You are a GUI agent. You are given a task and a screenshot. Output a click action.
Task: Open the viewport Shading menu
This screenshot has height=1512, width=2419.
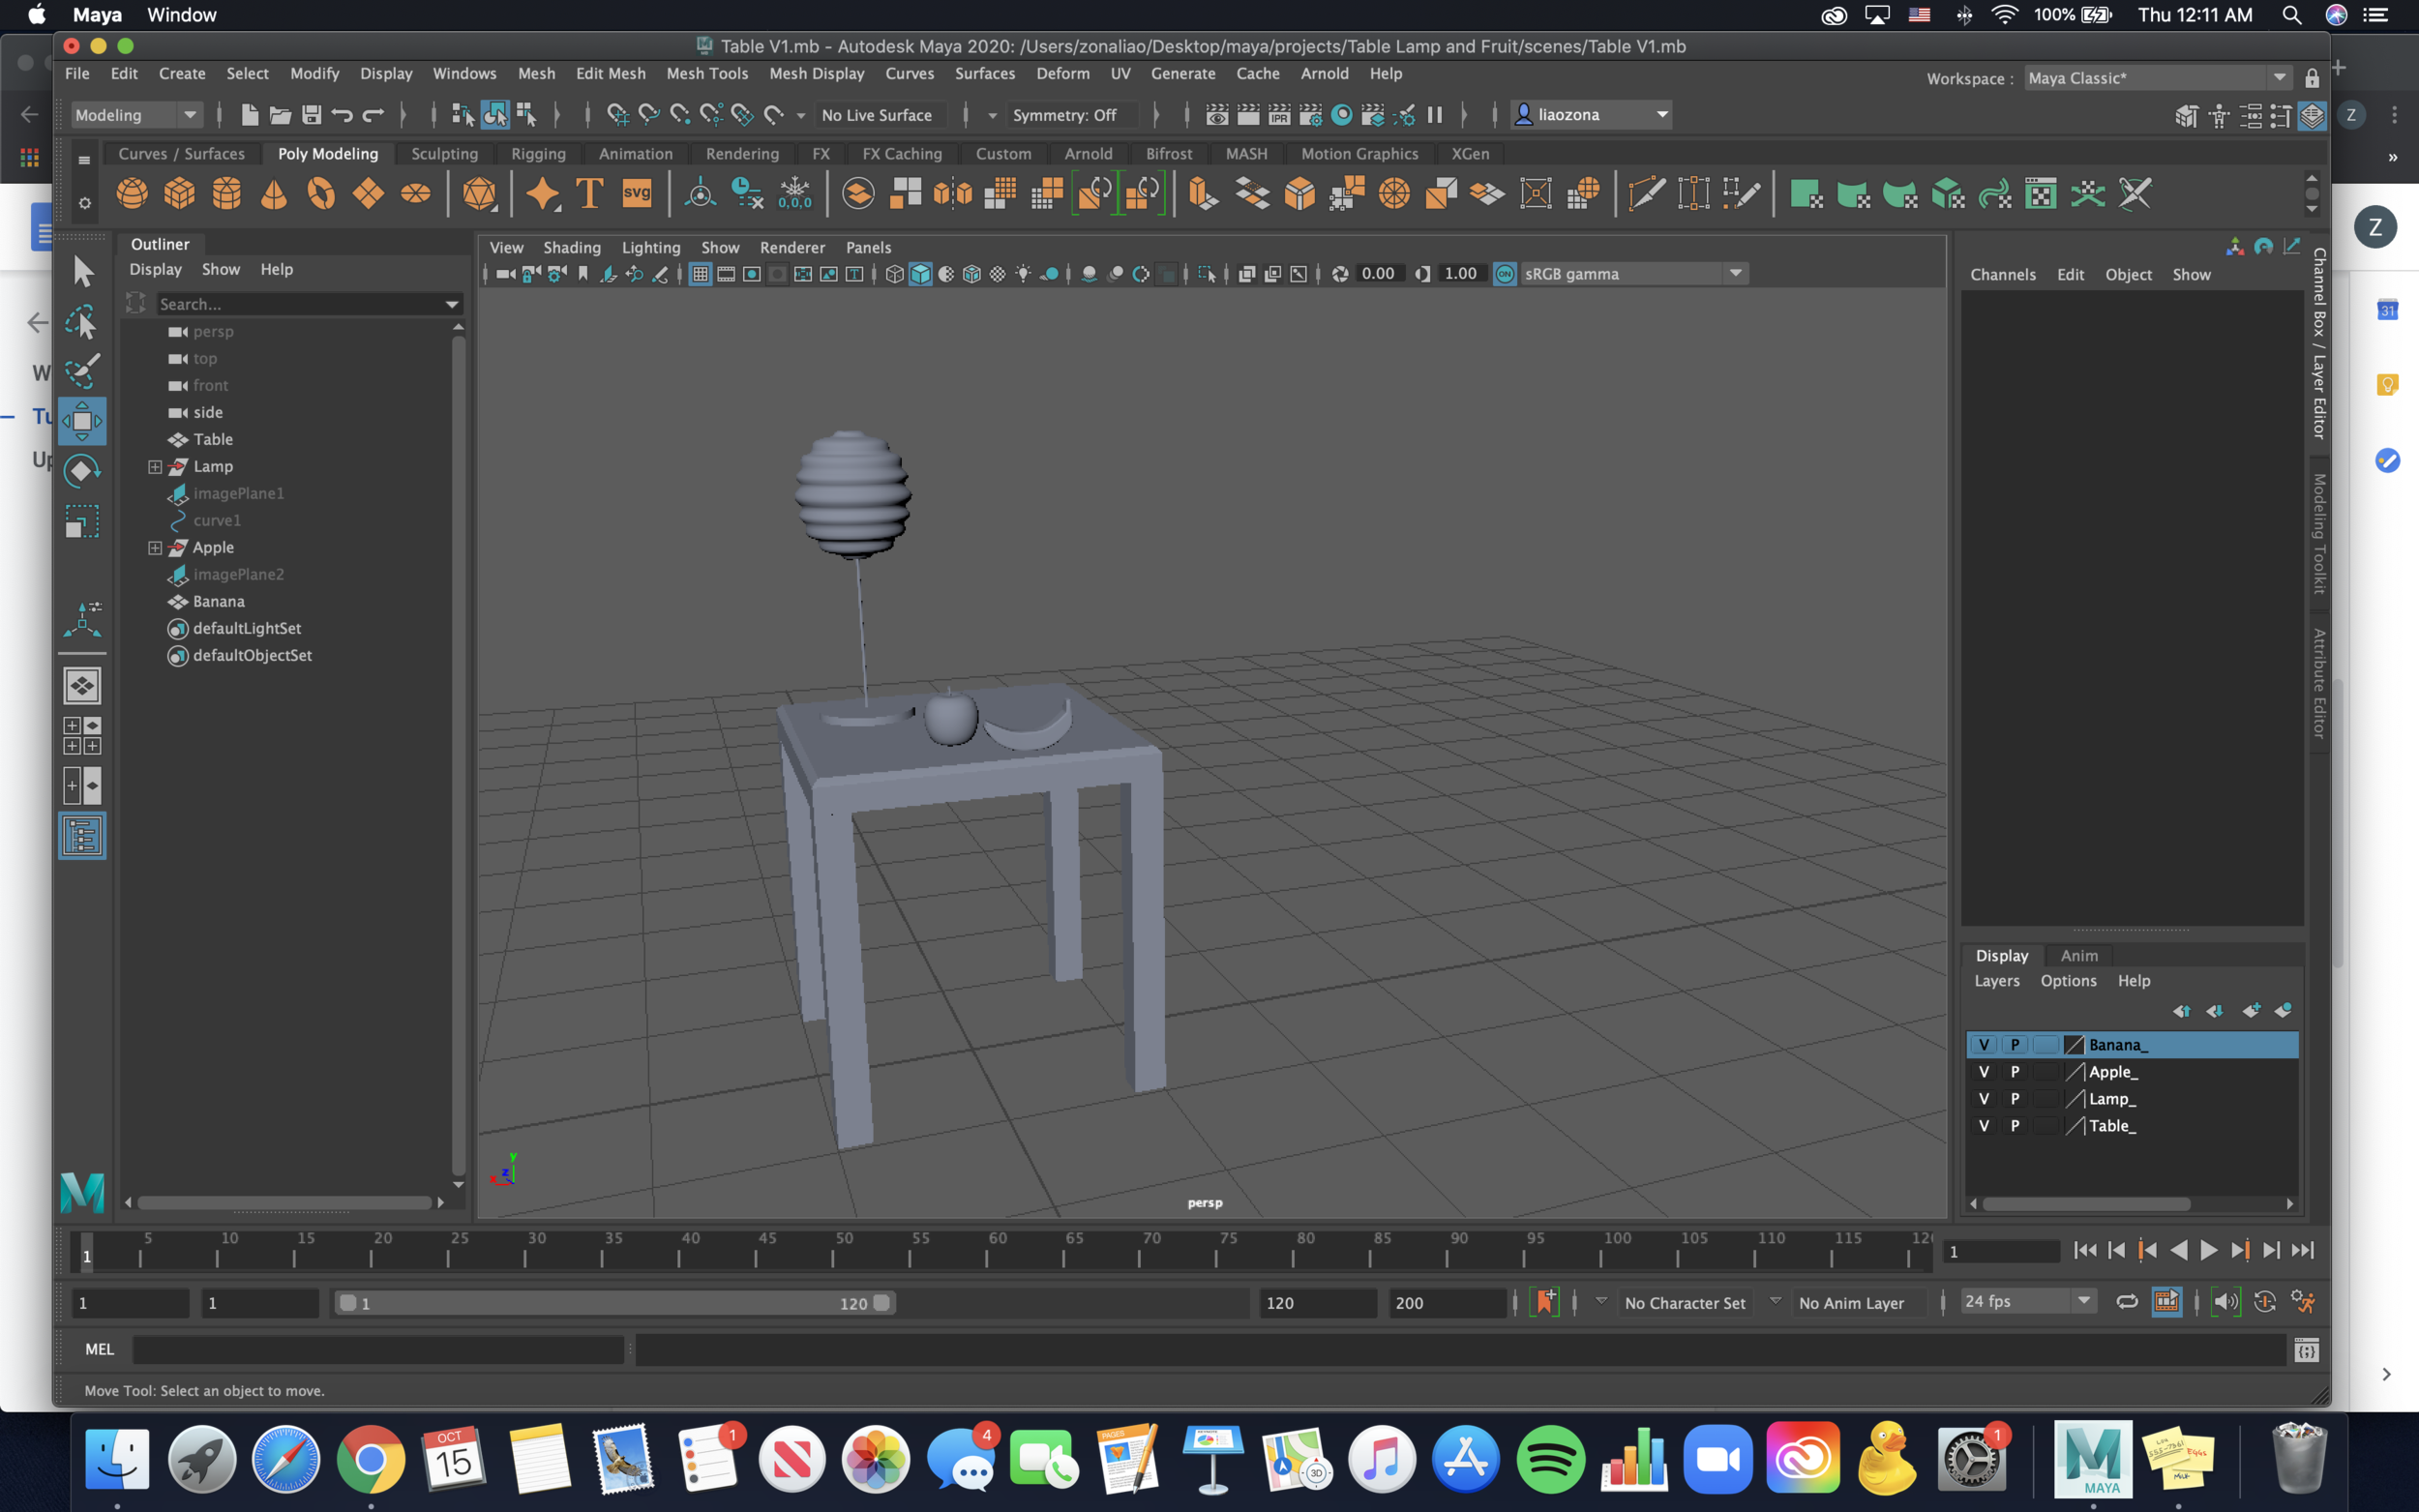pyautogui.click(x=572, y=248)
